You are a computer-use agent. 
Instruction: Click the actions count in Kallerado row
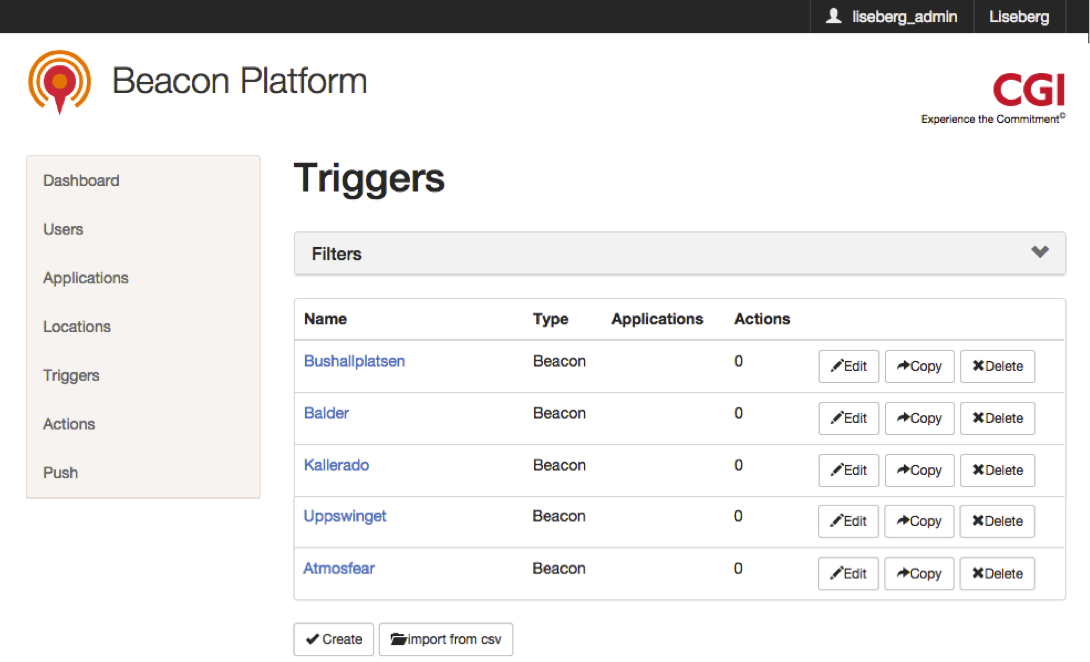(x=738, y=465)
